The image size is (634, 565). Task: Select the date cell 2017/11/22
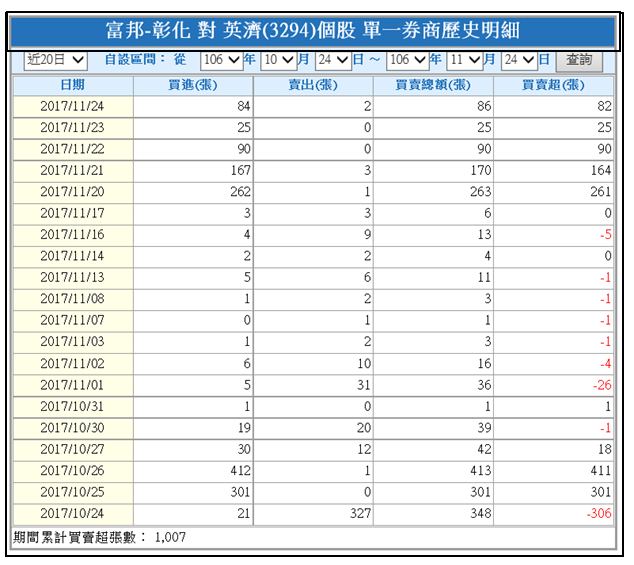[73, 149]
